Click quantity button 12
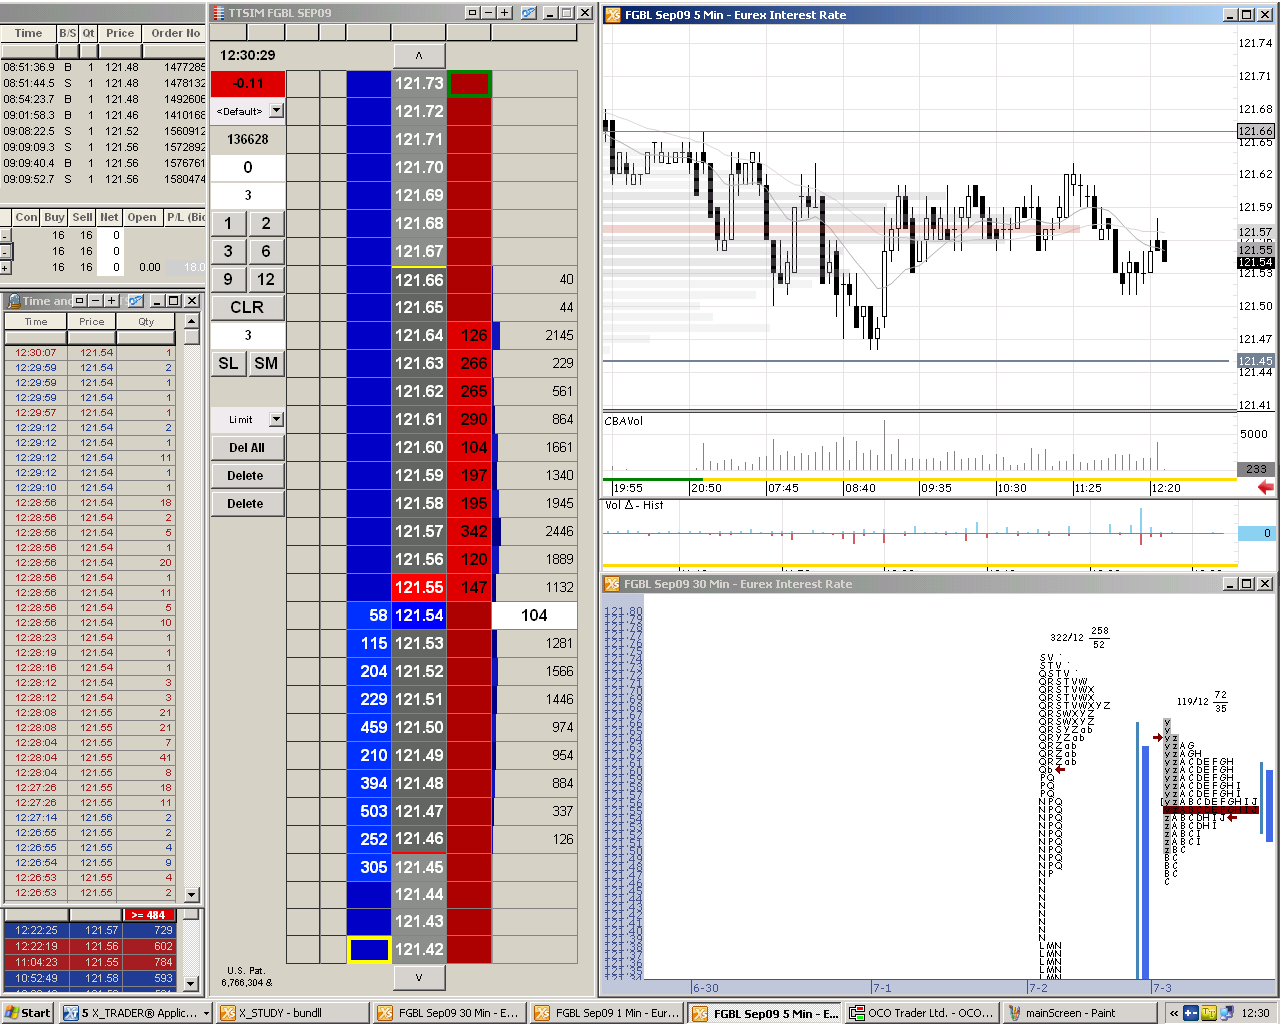Screen dimensions: 1280x1024 tap(266, 279)
